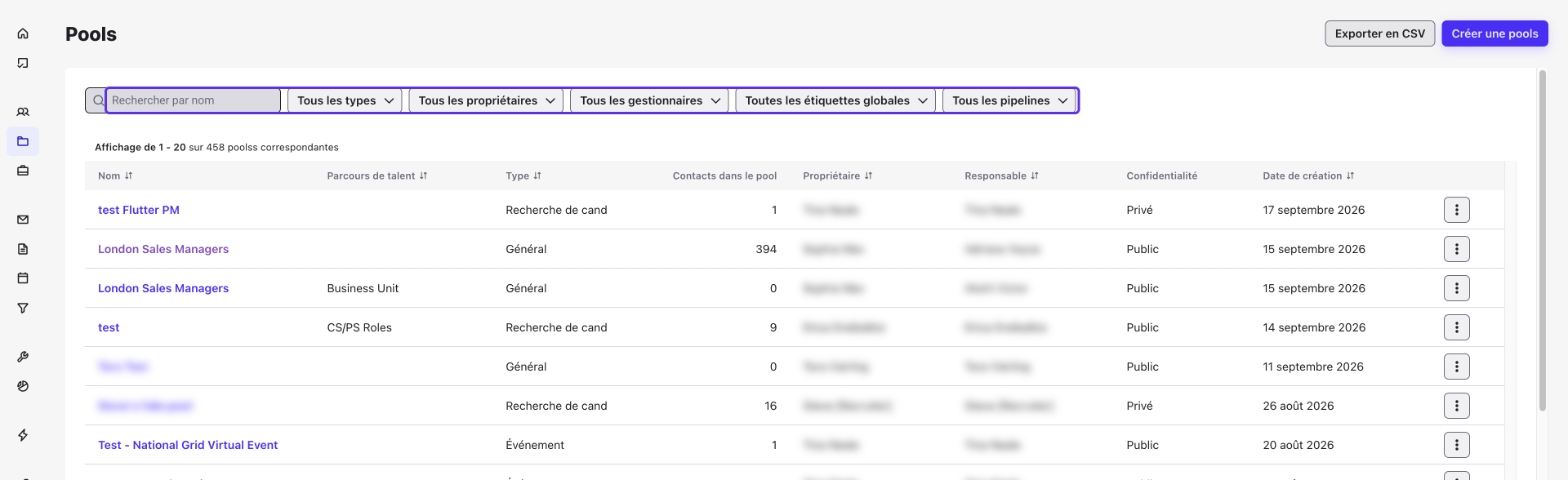Open the document page sidebar icon
Image resolution: width=1568 pixels, height=480 pixels.
[23, 249]
